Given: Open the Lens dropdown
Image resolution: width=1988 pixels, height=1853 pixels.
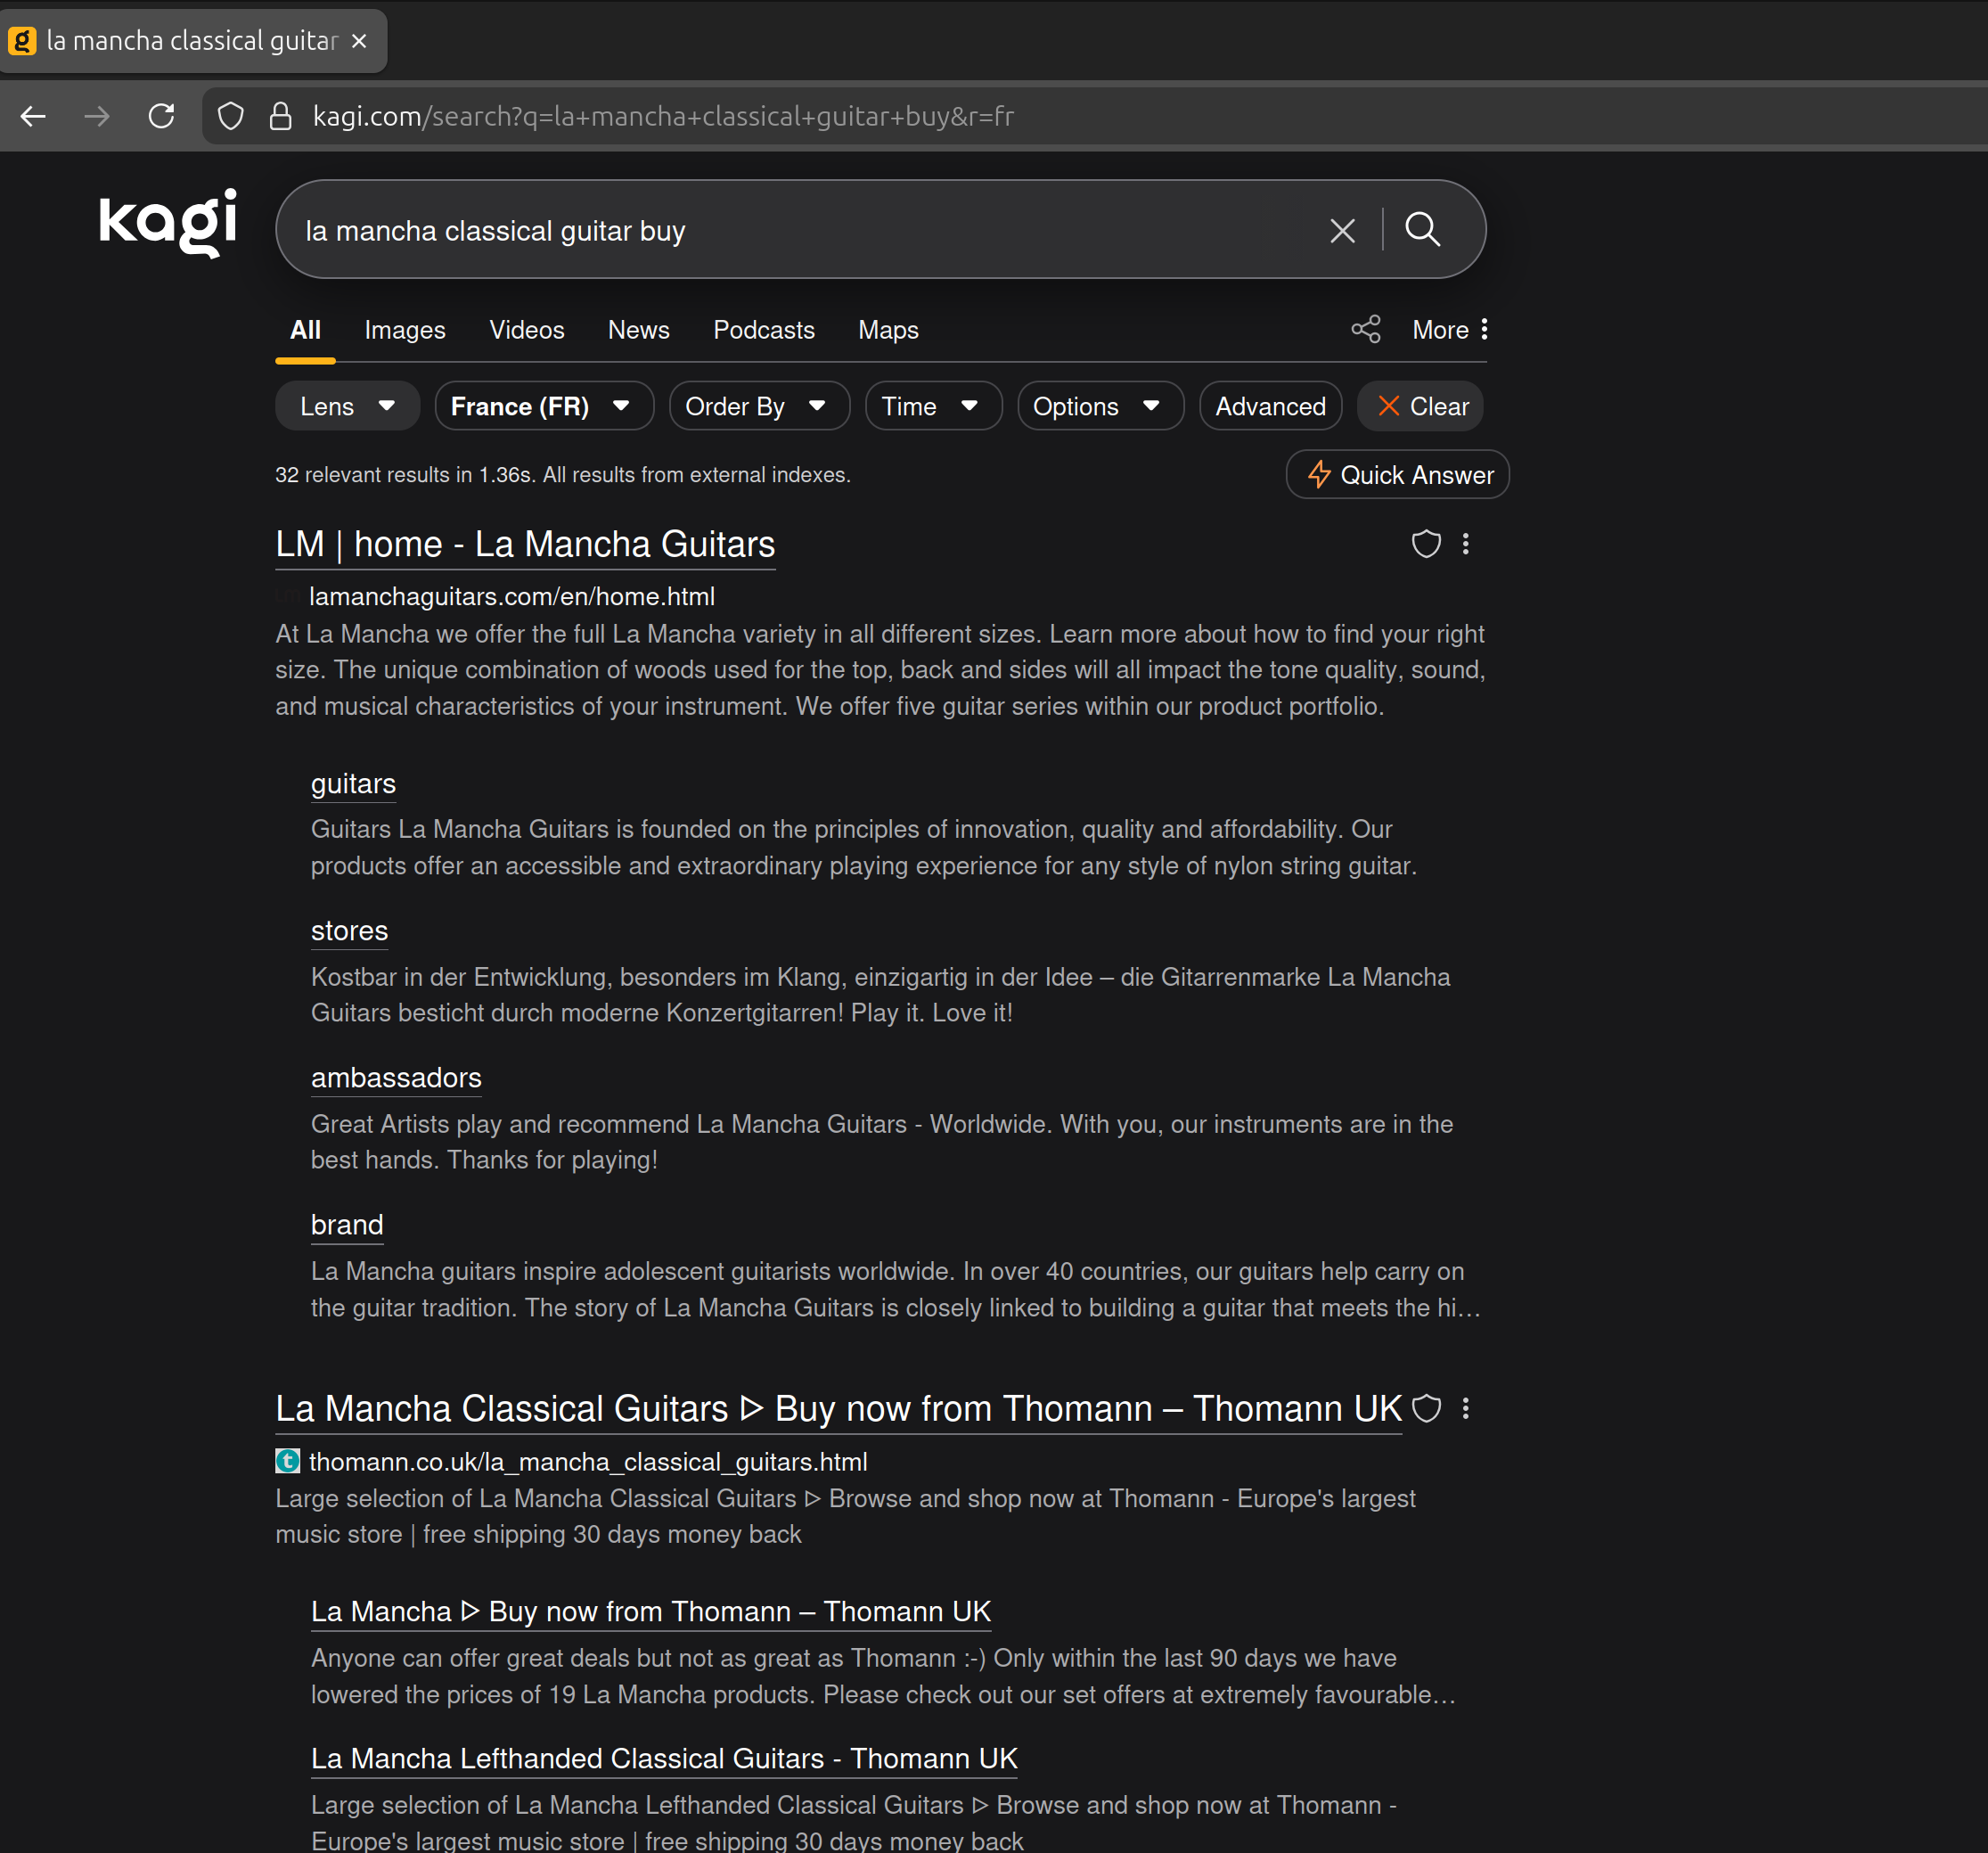Looking at the screenshot, I should (346, 406).
